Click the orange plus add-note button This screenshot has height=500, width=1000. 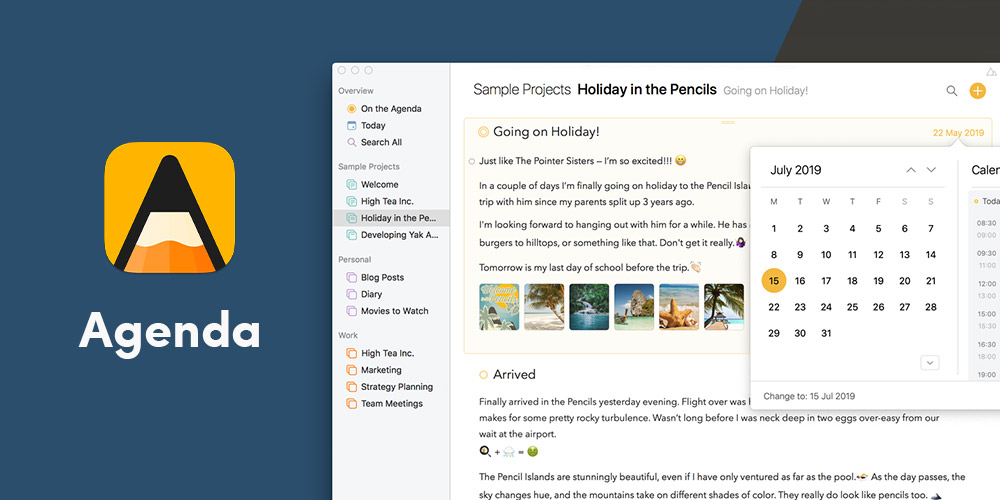pyautogui.click(x=978, y=91)
